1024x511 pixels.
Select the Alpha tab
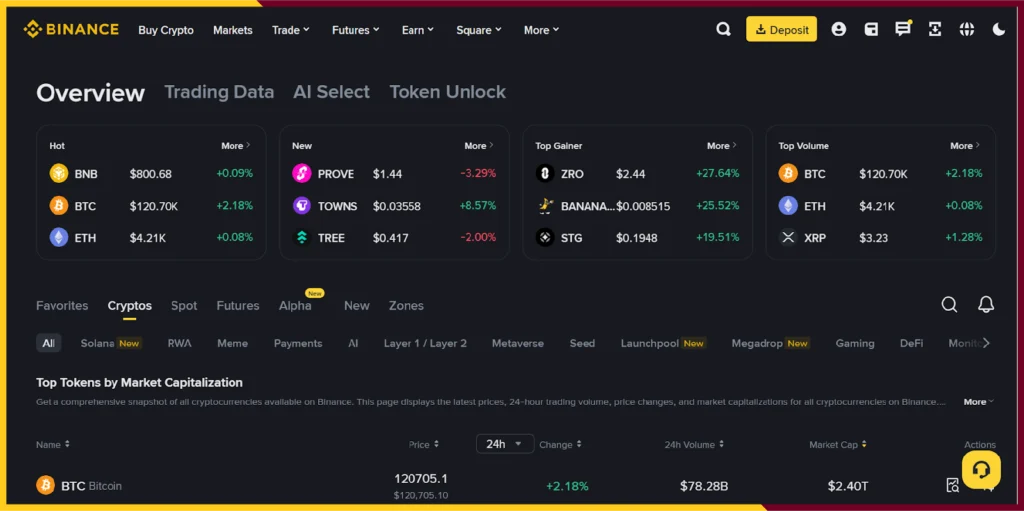[x=295, y=305]
